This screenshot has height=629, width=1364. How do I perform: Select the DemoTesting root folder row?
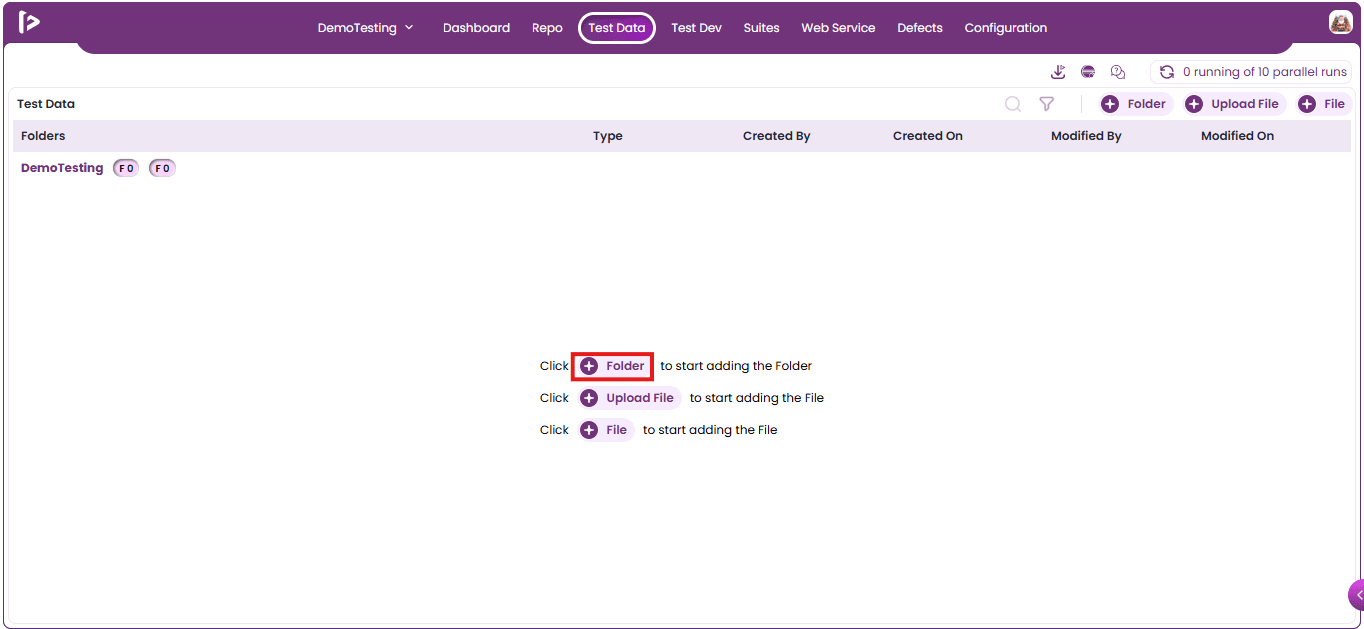682,168
